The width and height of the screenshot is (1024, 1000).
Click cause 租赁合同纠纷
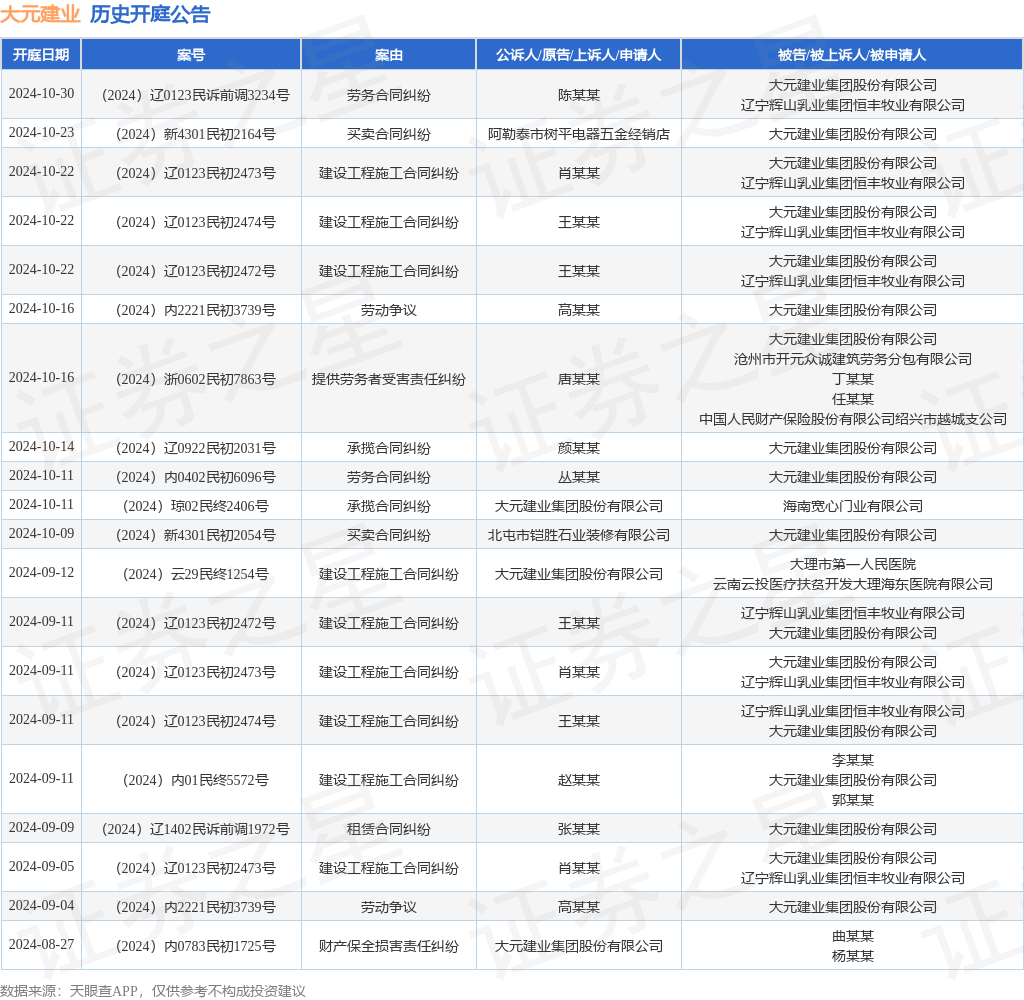point(389,830)
